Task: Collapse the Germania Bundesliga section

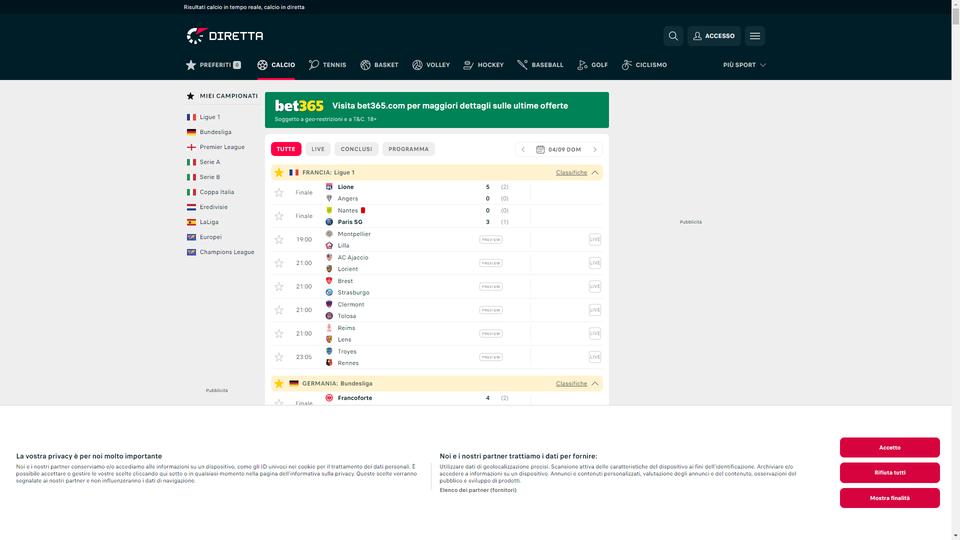Action: (x=594, y=384)
